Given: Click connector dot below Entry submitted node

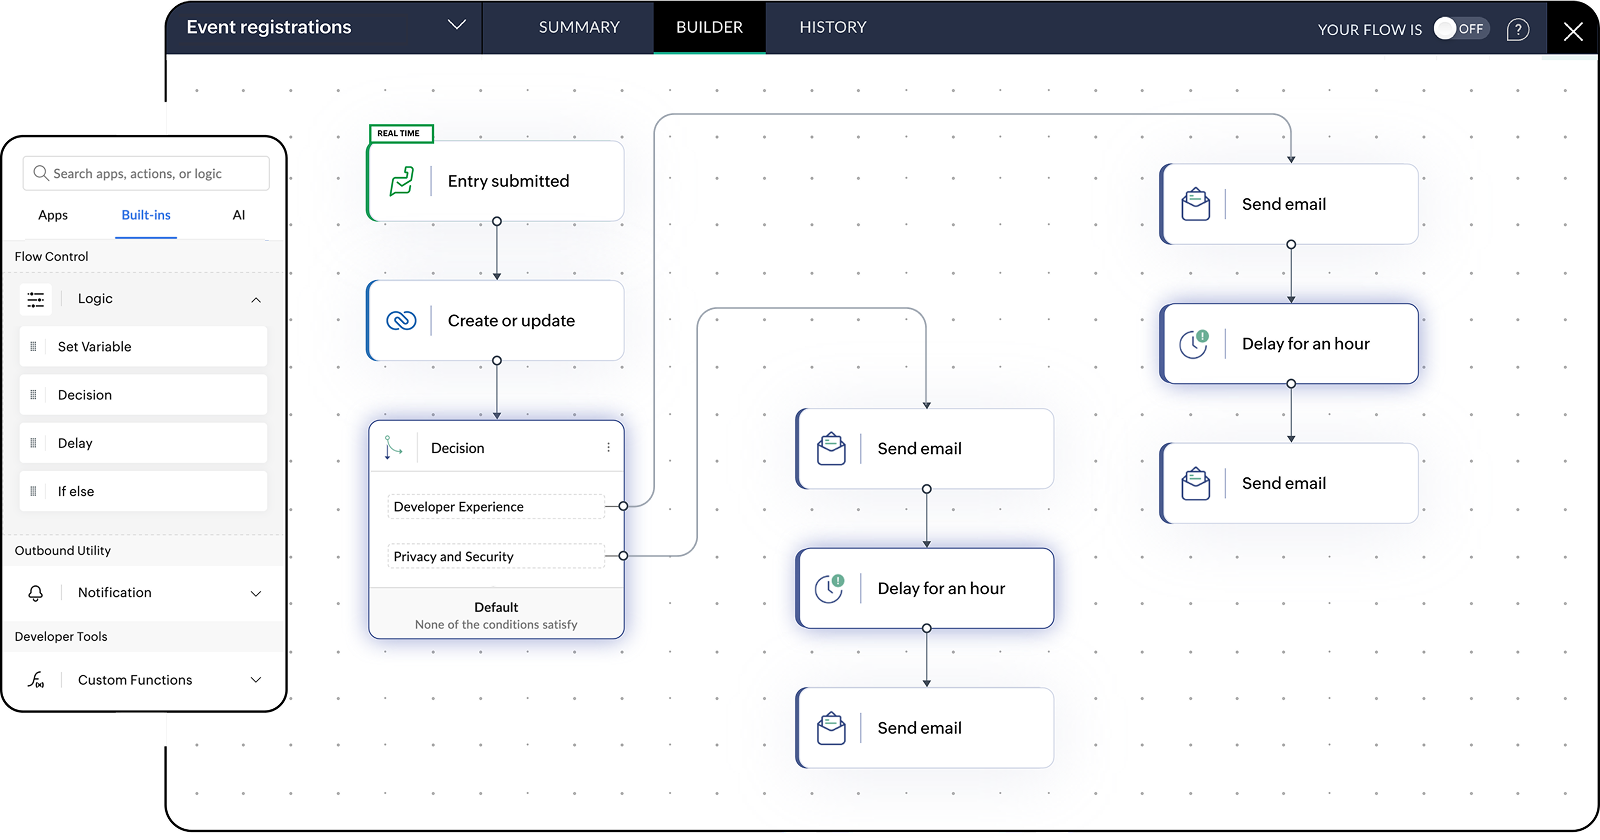Looking at the screenshot, I should coord(497,221).
